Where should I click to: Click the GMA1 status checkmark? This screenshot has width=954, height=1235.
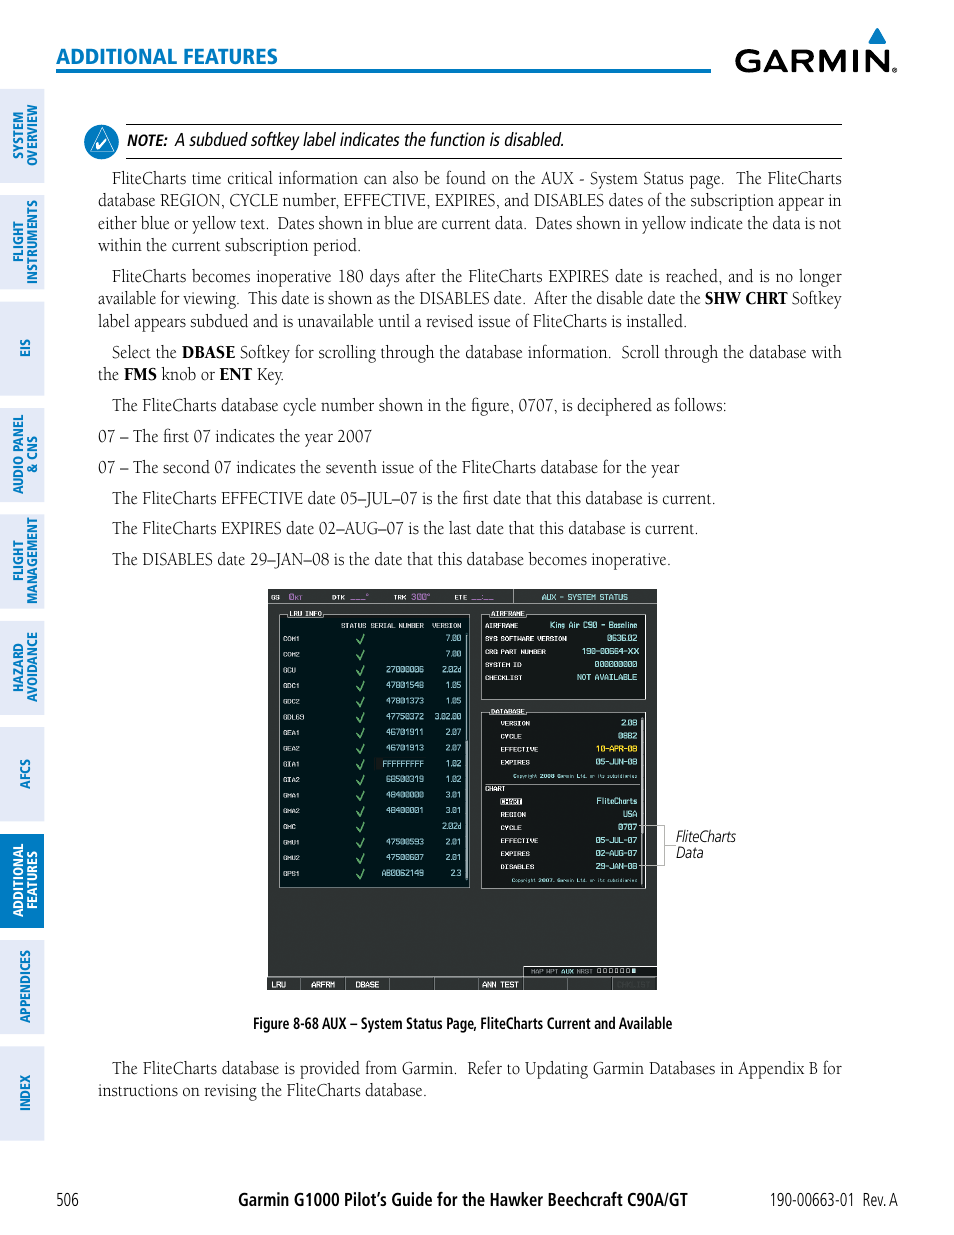click(360, 795)
